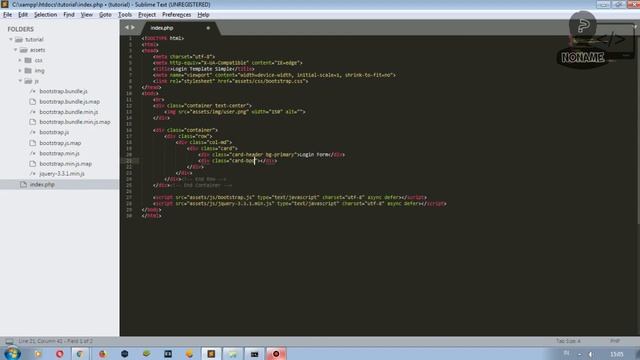Open bootstrap.js in the sidebar
The width and height of the screenshot is (640, 360).
tap(54, 133)
